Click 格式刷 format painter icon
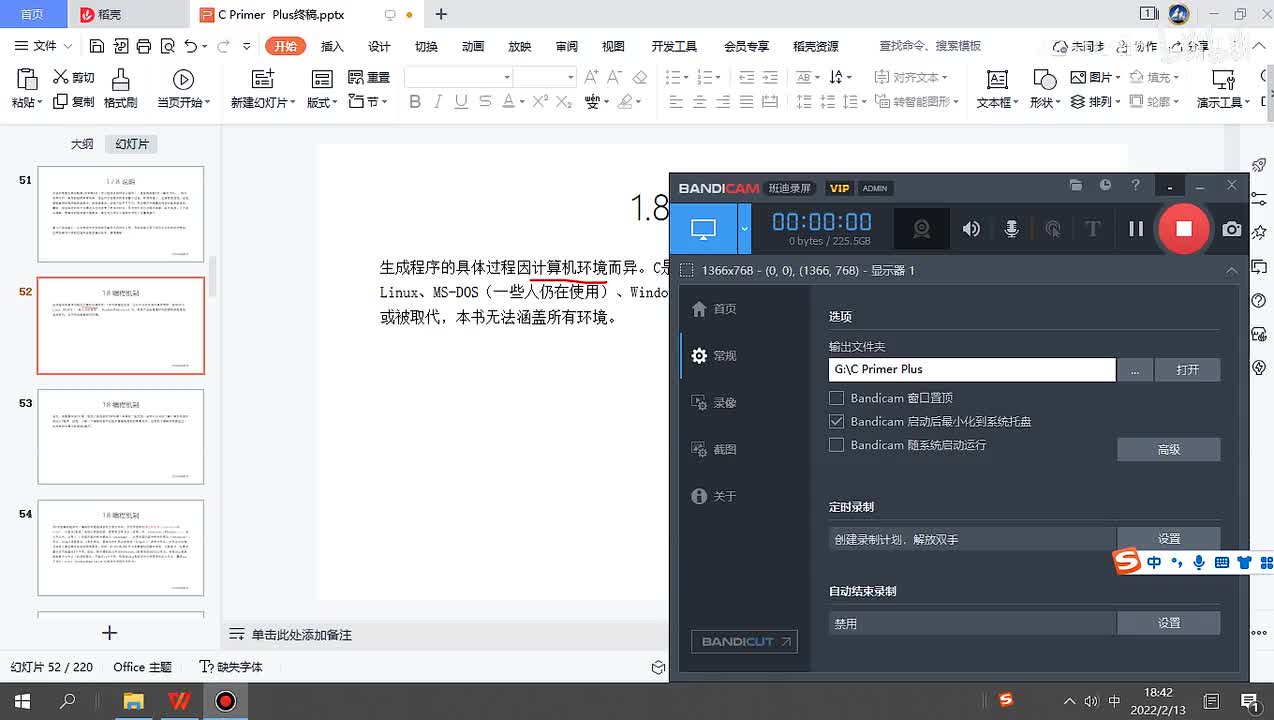This screenshot has width=1274, height=720. [x=120, y=80]
